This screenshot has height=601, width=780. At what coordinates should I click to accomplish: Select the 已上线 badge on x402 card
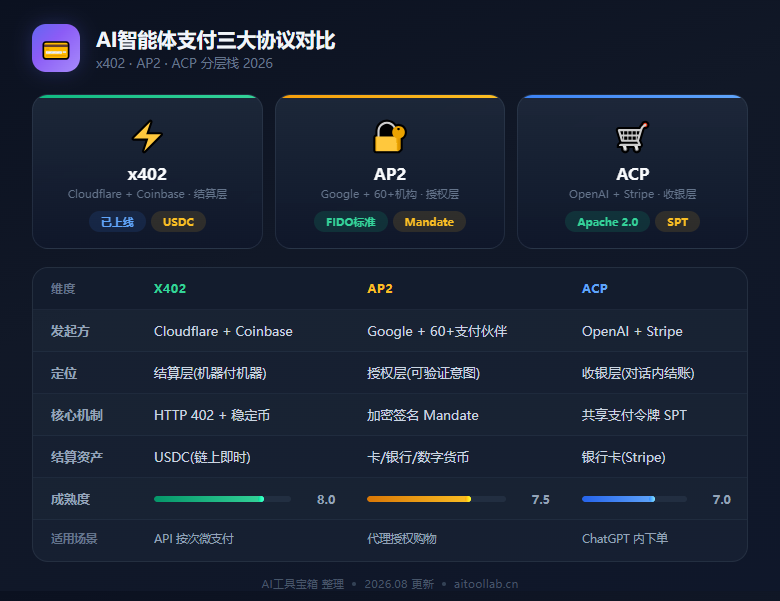(x=117, y=222)
